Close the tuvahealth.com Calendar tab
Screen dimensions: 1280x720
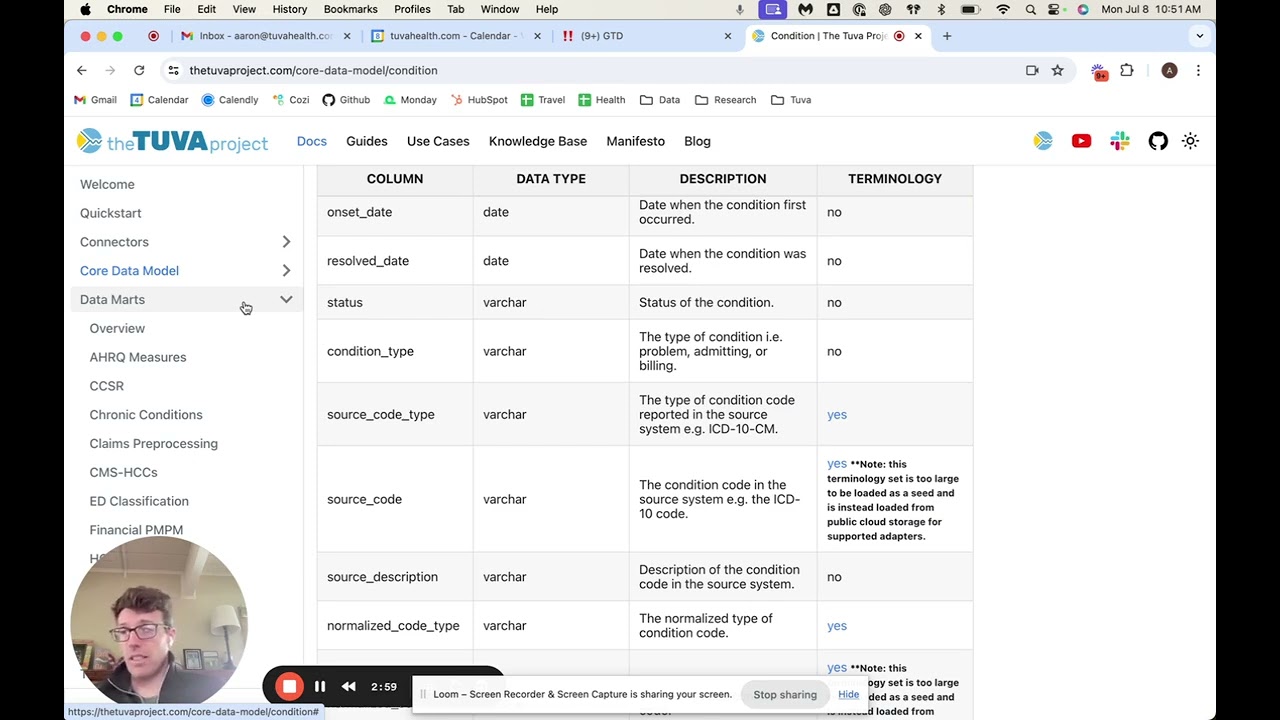(x=537, y=36)
